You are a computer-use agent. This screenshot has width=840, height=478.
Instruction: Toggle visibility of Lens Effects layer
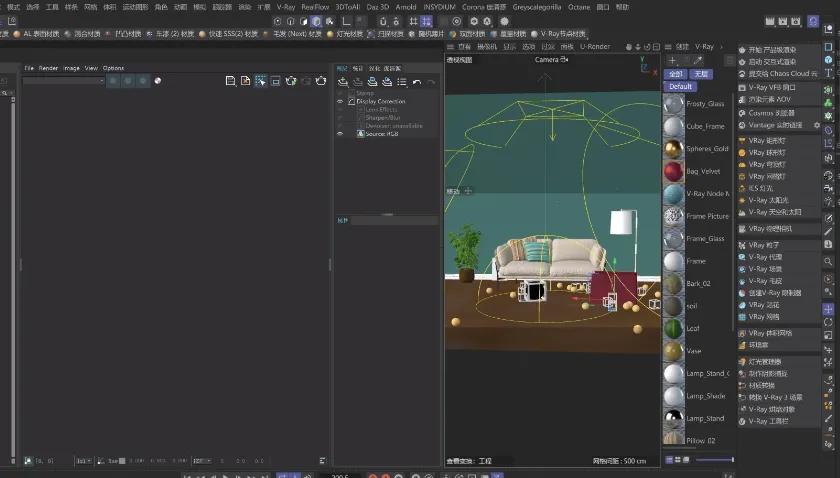(340, 109)
